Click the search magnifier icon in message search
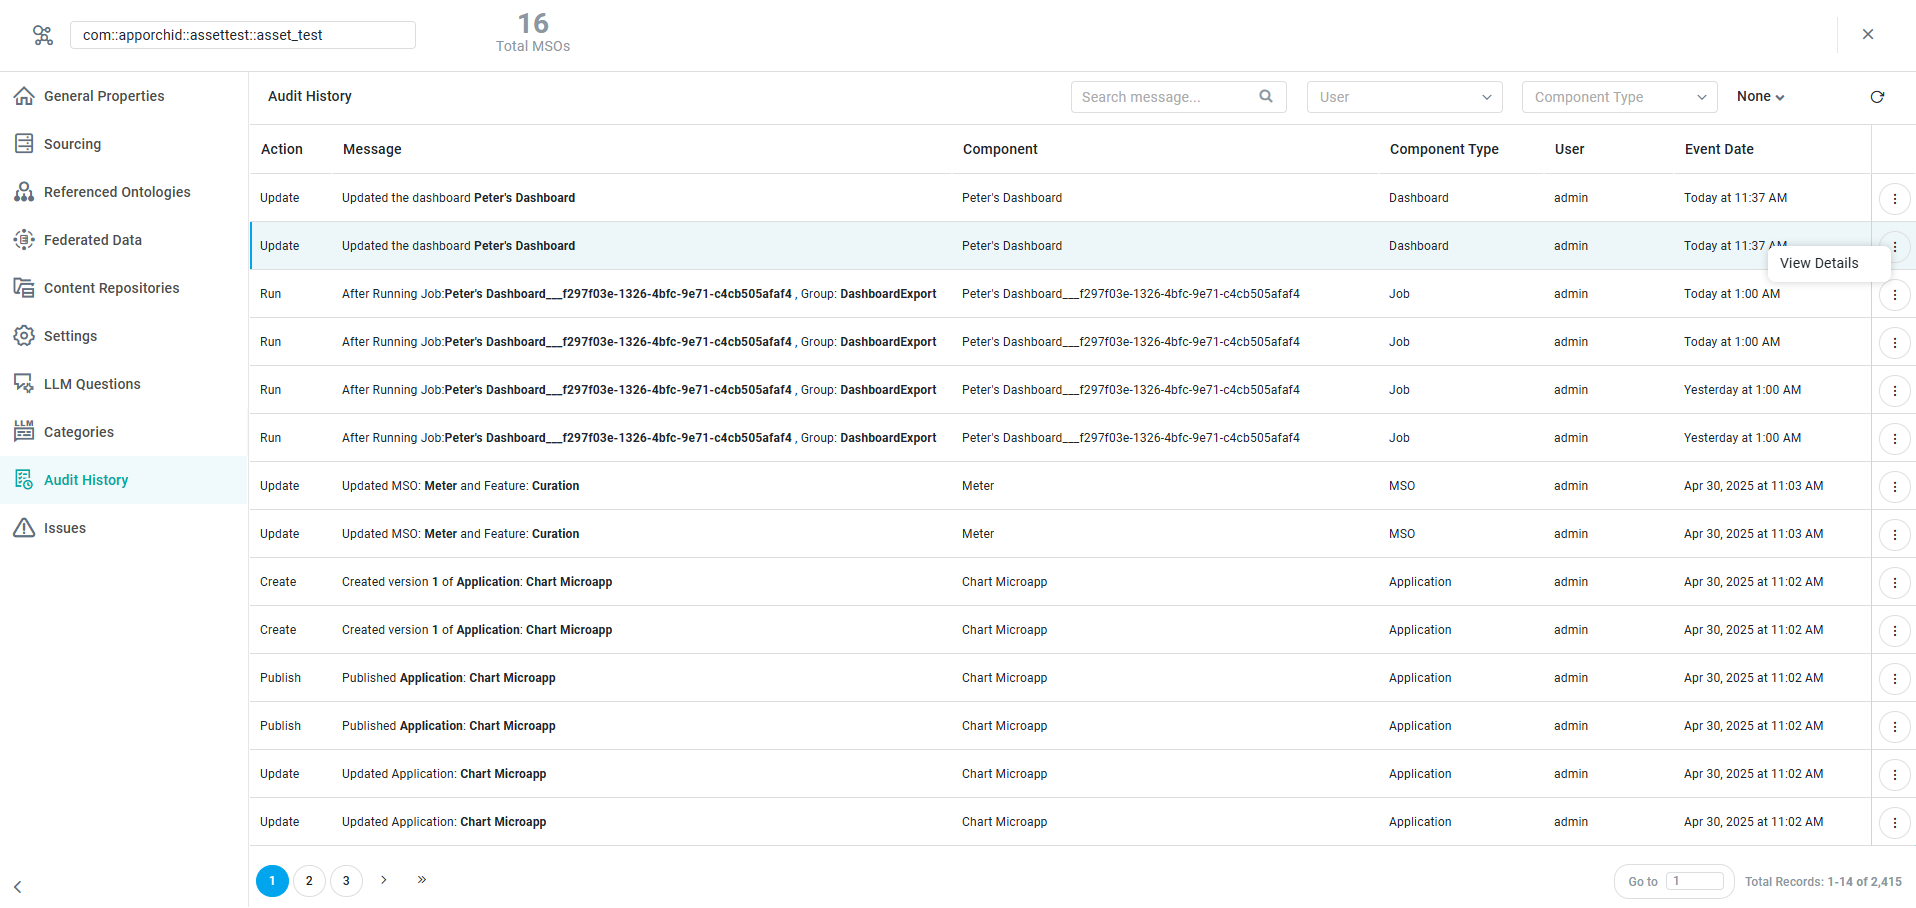The height and width of the screenshot is (908, 1916). (1266, 97)
